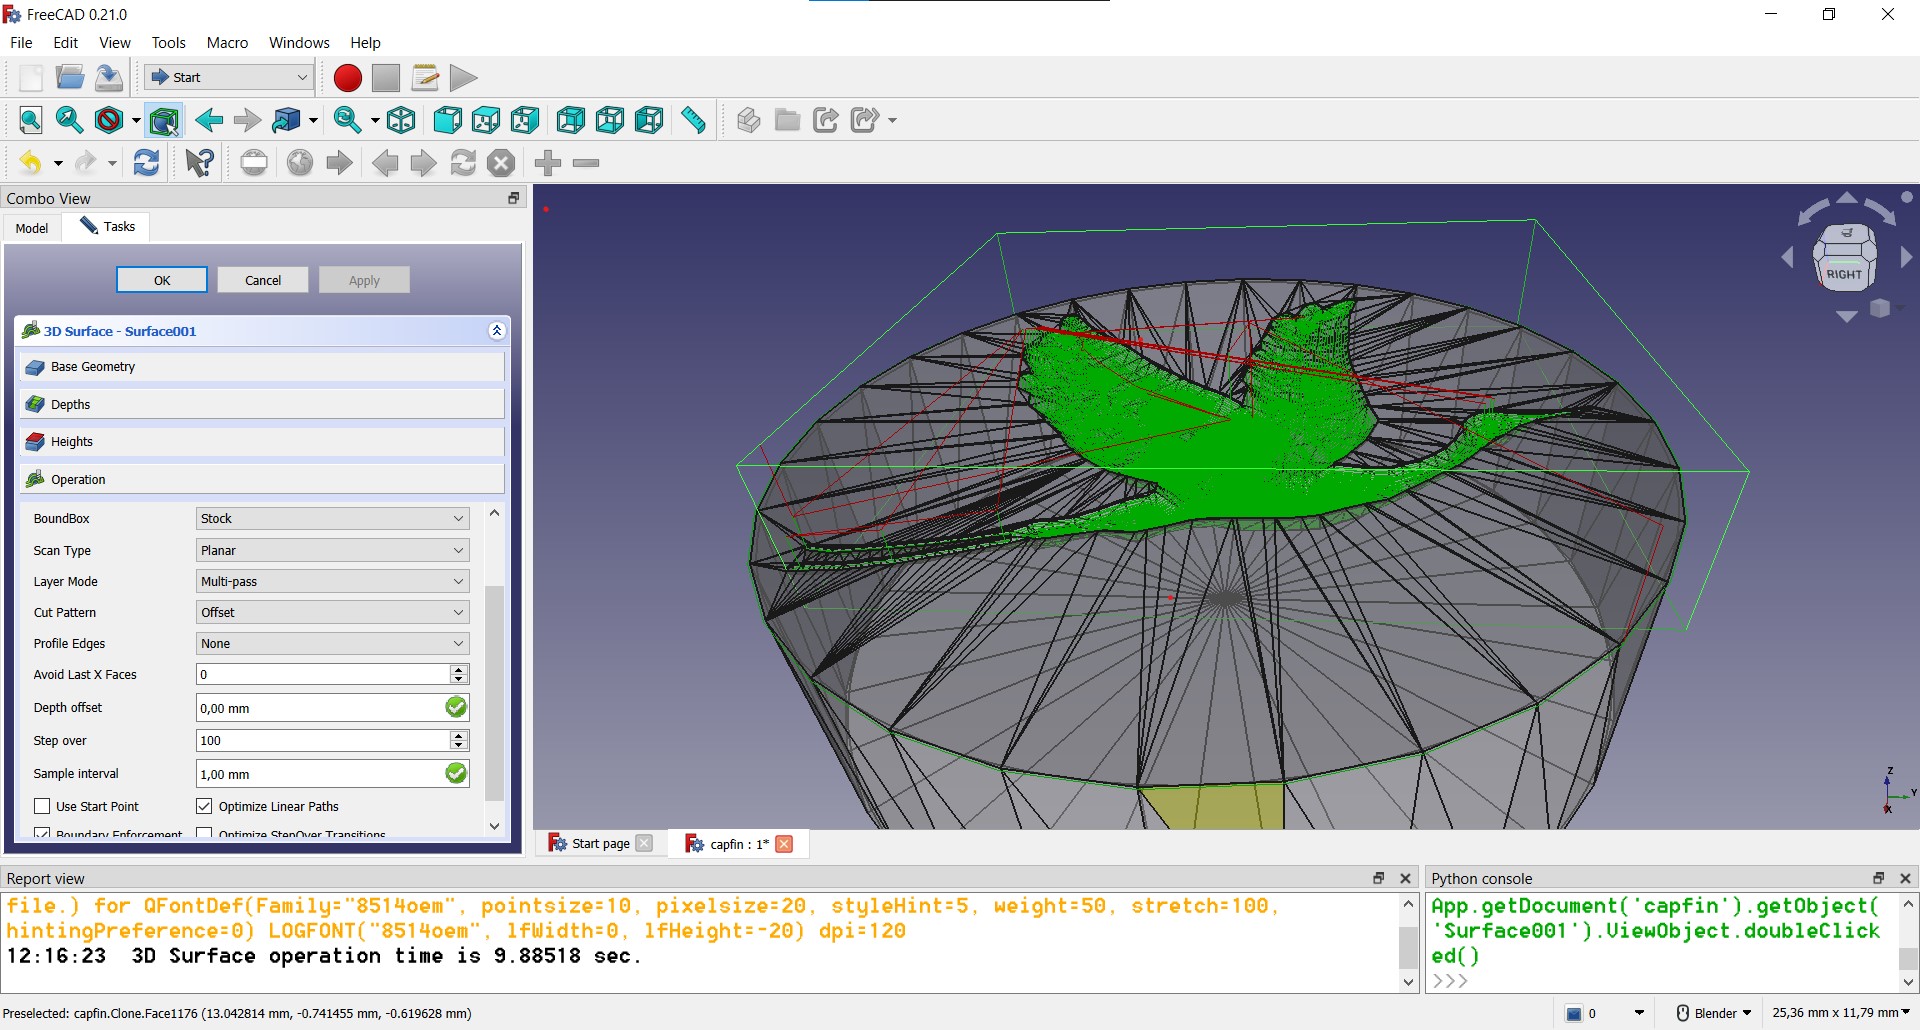1920x1030 pixels.
Task: Click the red macro record button
Action: coord(347,78)
